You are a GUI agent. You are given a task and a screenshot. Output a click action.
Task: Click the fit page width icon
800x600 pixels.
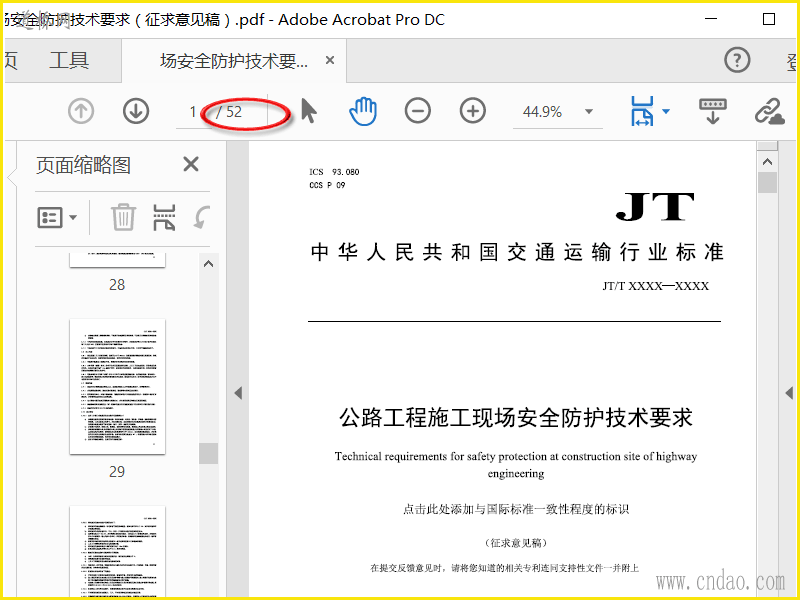click(642, 111)
